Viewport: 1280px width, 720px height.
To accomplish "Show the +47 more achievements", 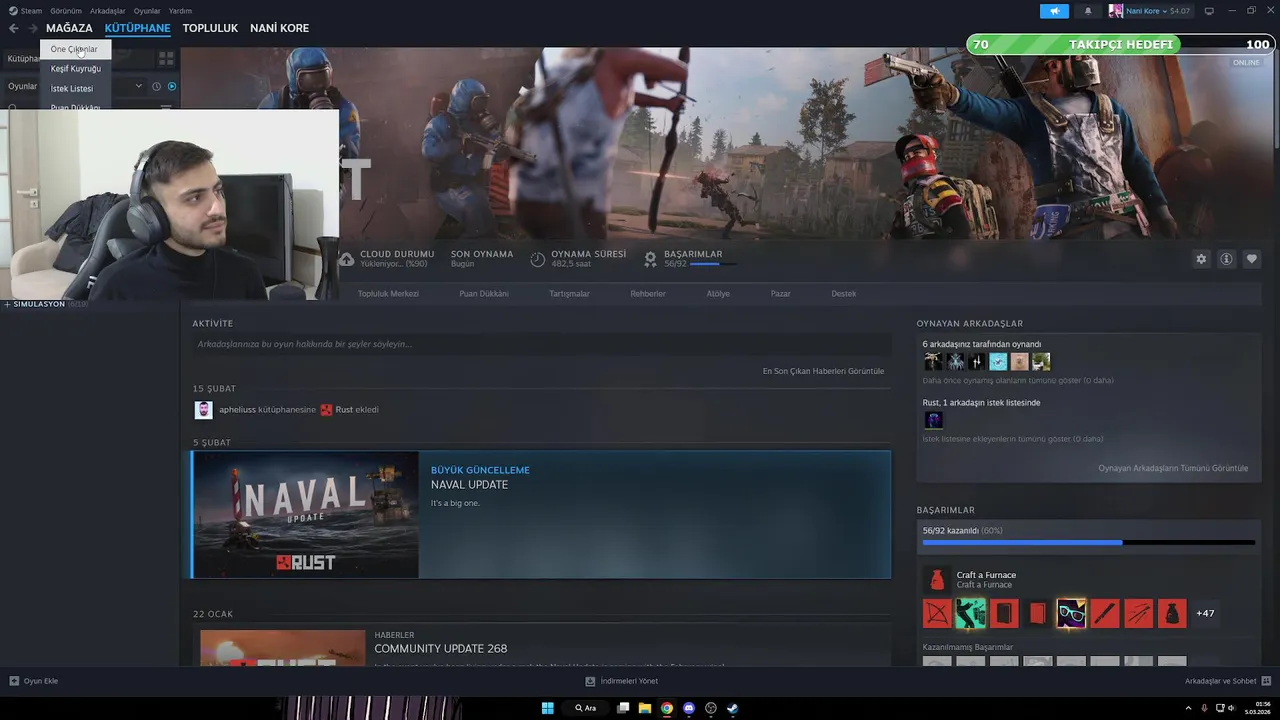I will pyautogui.click(x=1205, y=613).
